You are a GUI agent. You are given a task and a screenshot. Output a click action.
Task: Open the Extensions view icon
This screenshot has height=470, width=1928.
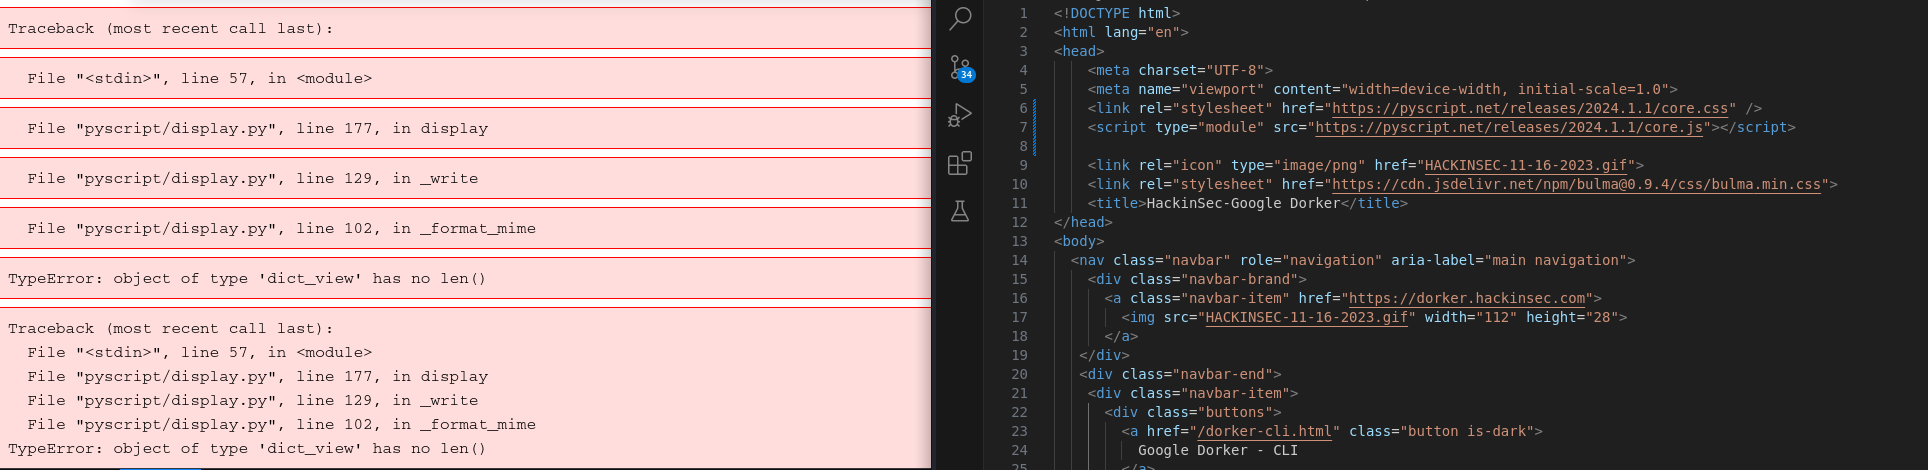tap(960, 163)
